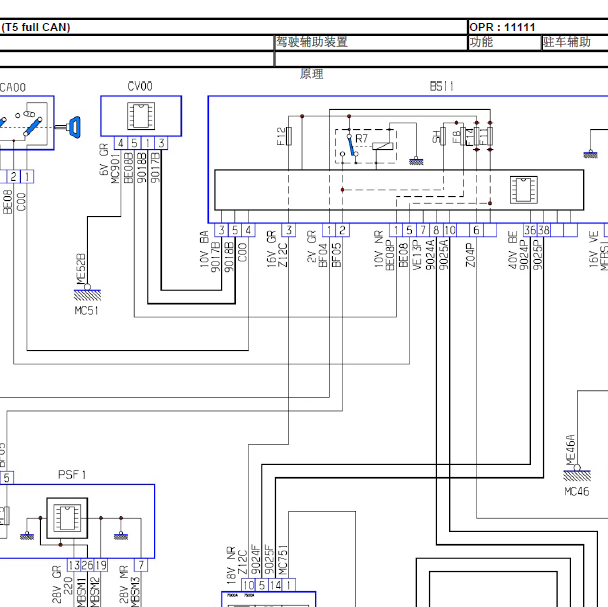Viewport: 608px width, 607px height.
Task: Click pin 26 of the PSF1 connector
Action: pos(87,565)
